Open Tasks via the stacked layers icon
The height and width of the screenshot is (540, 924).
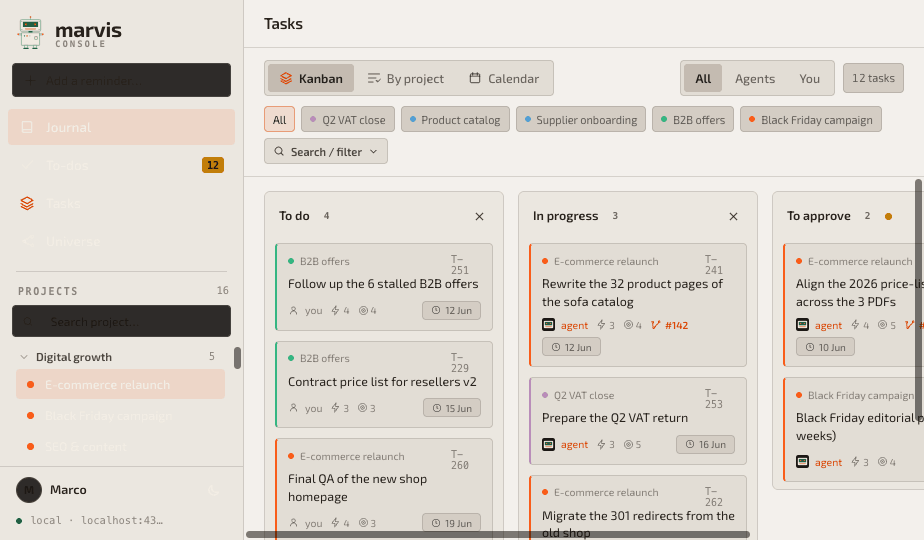27,203
